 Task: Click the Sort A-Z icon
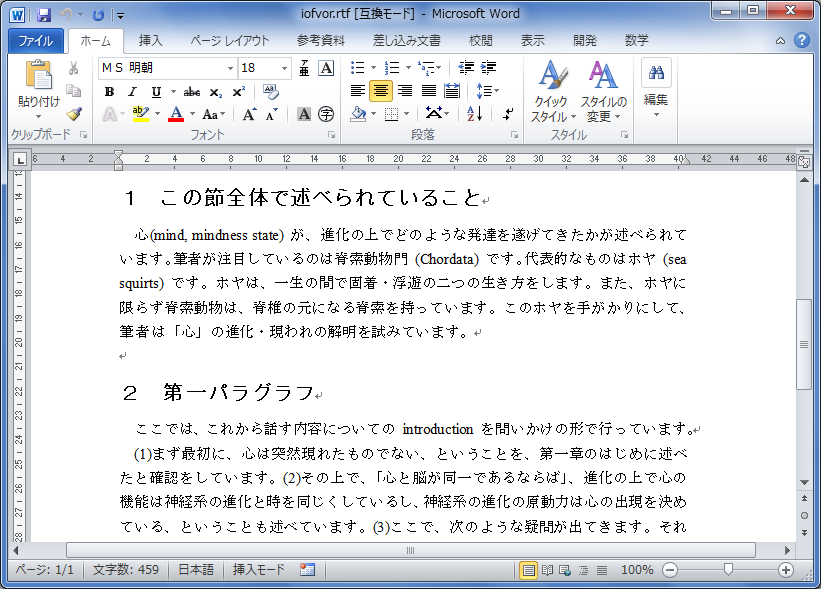coord(475,114)
